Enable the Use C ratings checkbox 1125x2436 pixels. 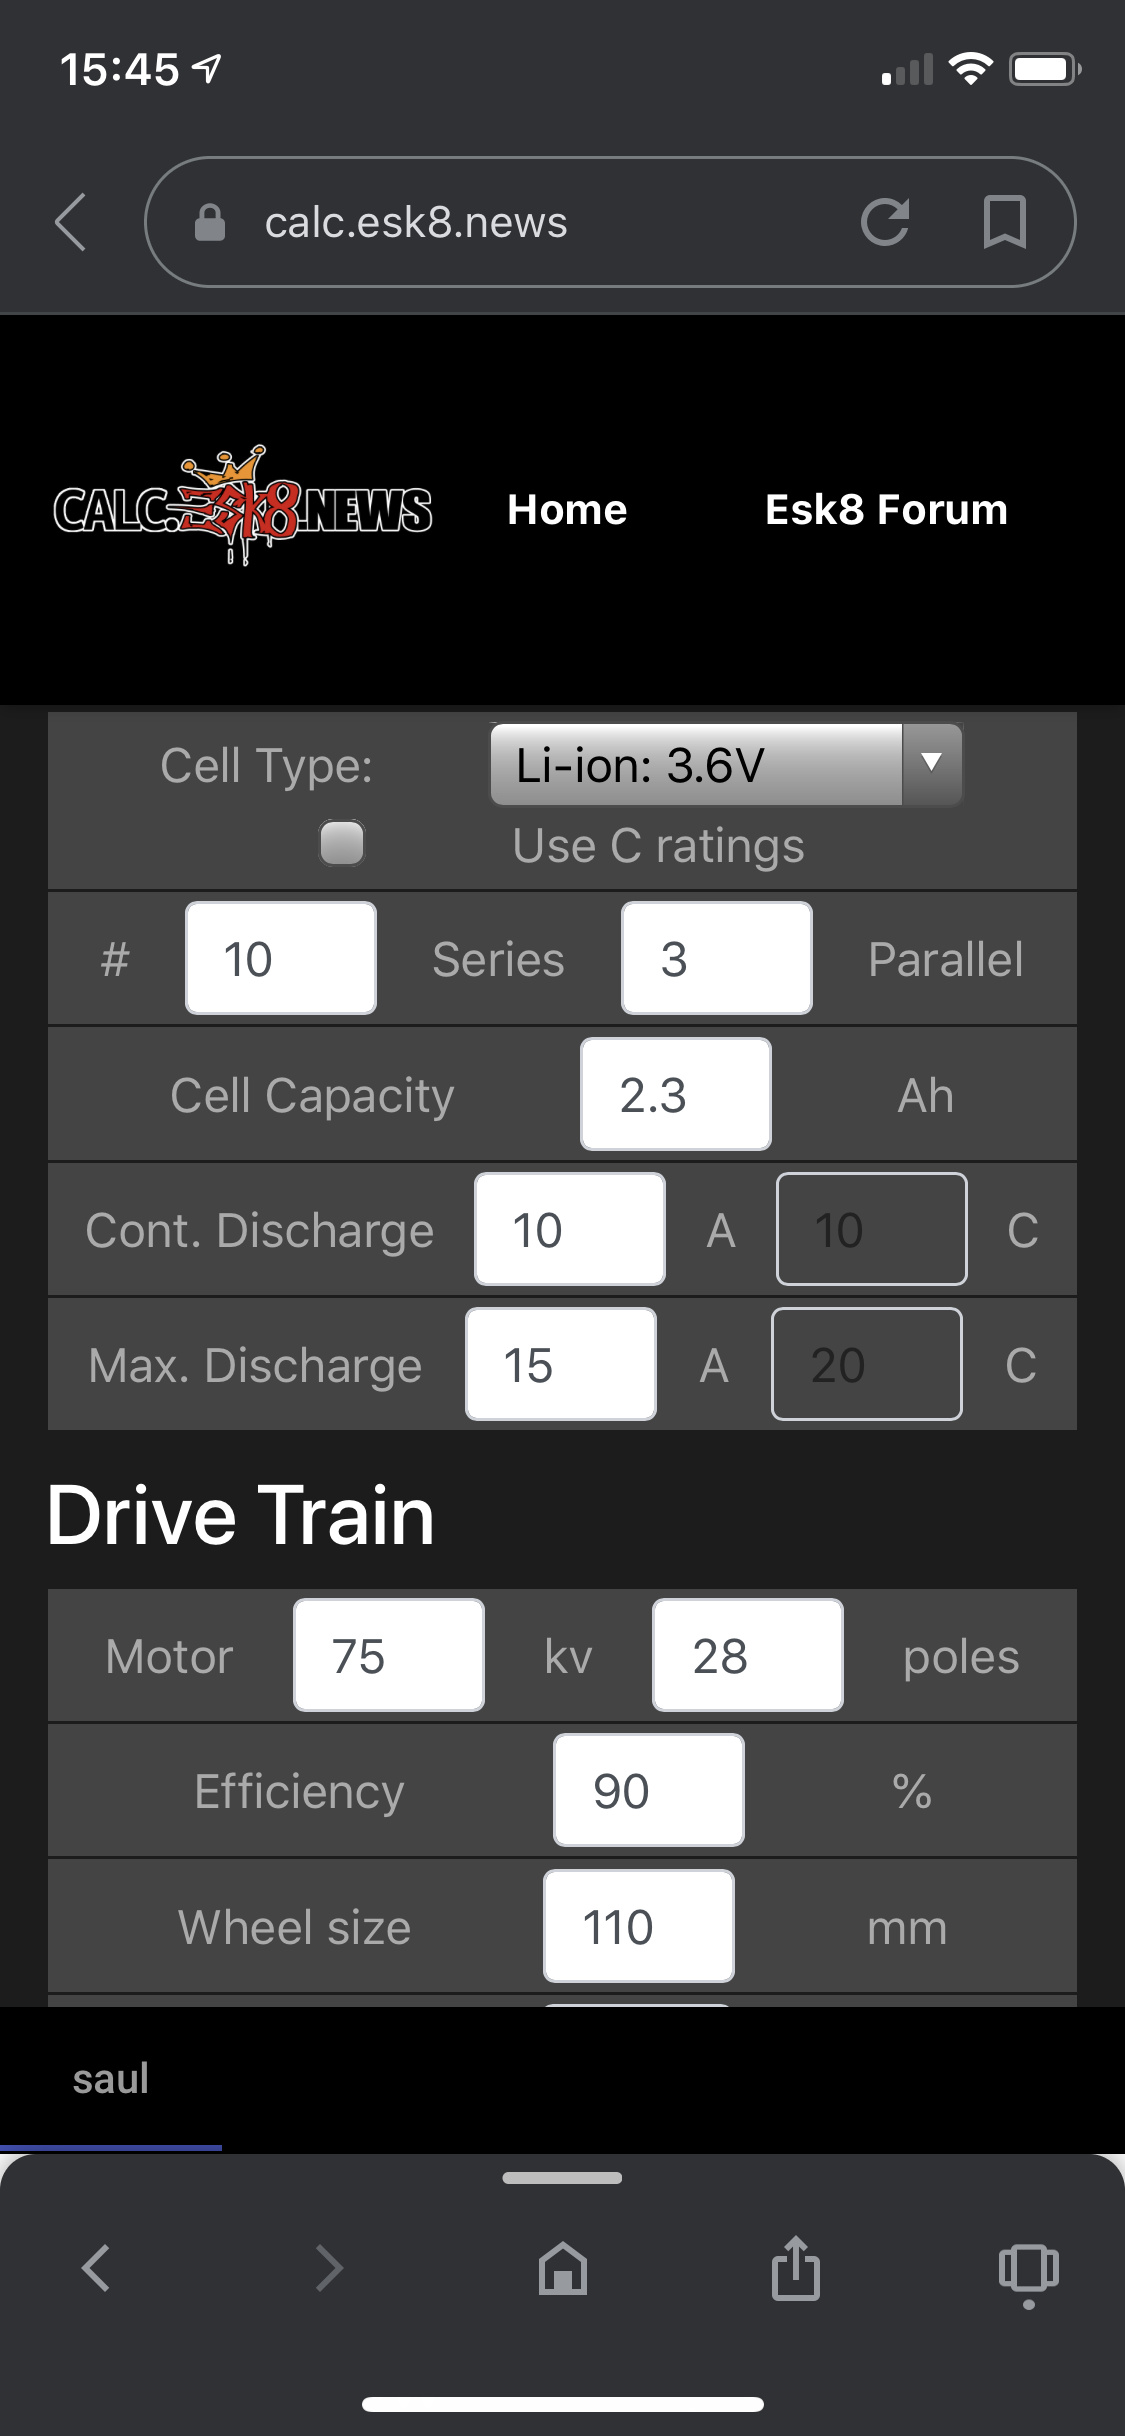(x=342, y=843)
